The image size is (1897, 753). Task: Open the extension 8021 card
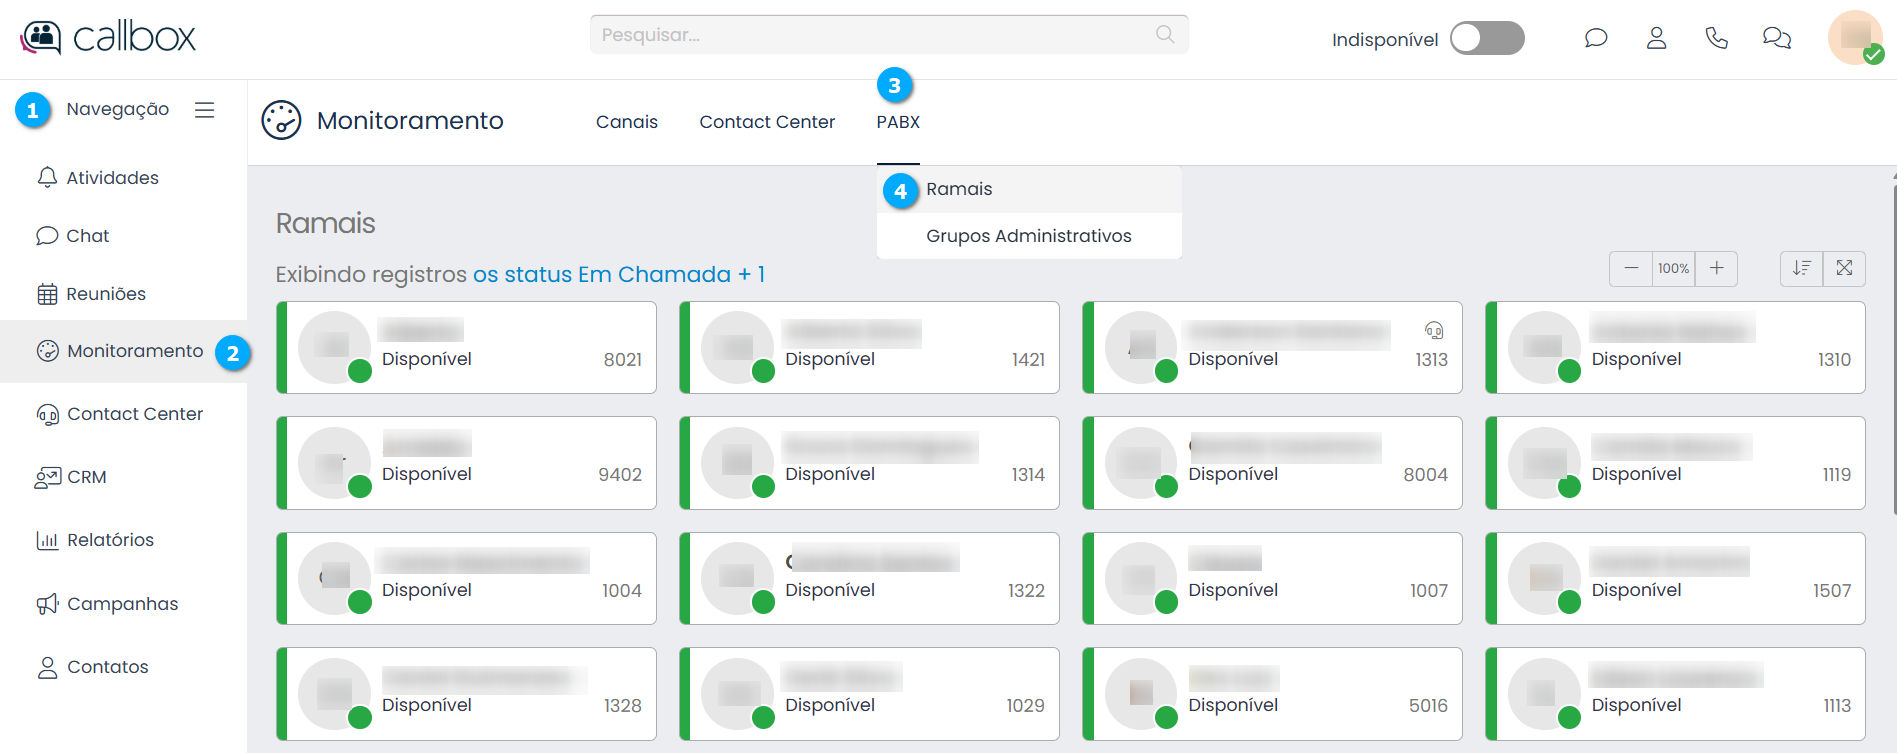coord(466,348)
